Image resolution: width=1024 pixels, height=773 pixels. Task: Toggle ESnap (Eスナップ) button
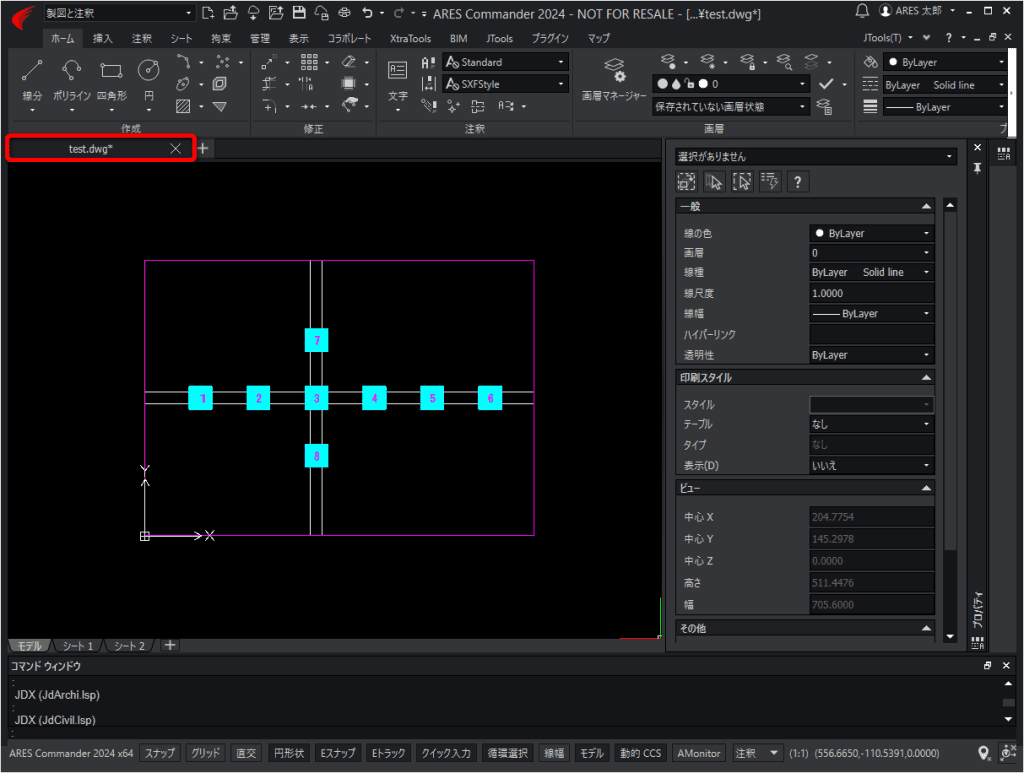pyautogui.click(x=338, y=753)
